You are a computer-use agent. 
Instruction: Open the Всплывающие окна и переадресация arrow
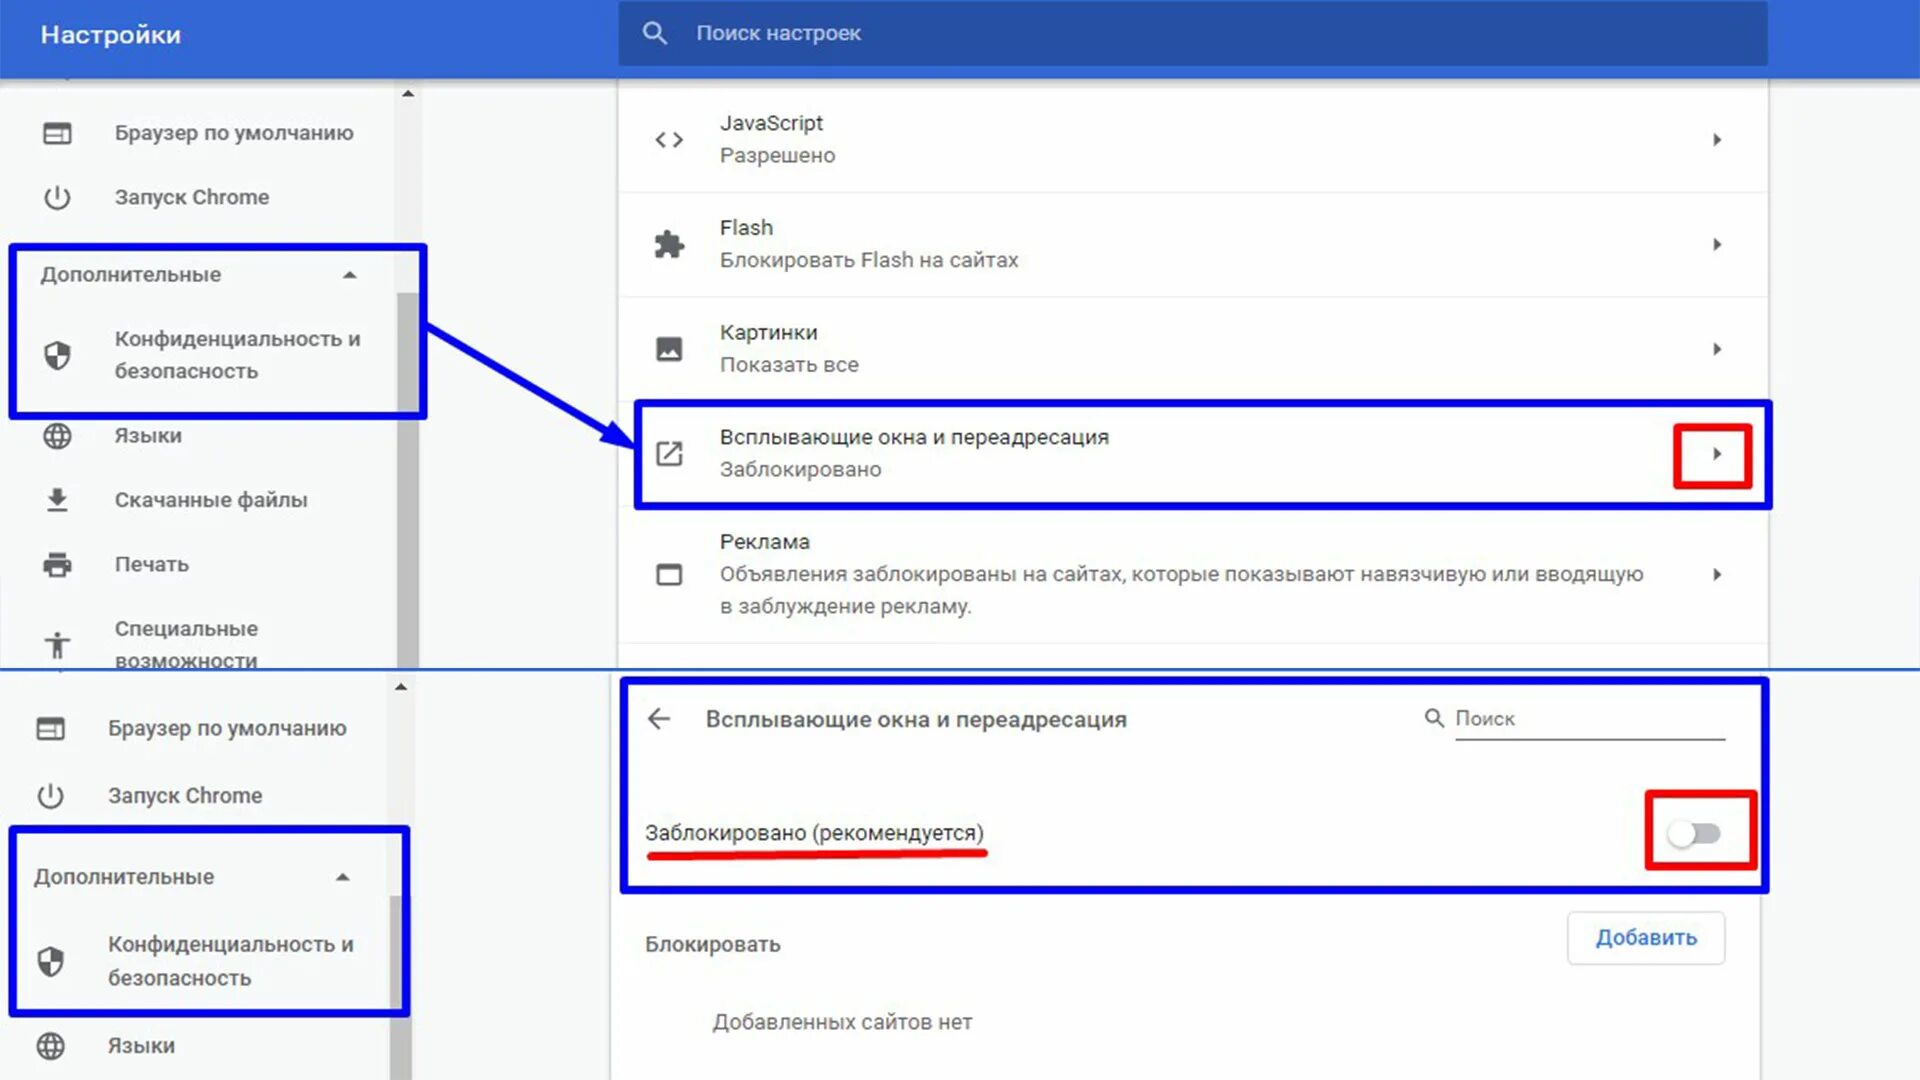pyautogui.click(x=1716, y=454)
